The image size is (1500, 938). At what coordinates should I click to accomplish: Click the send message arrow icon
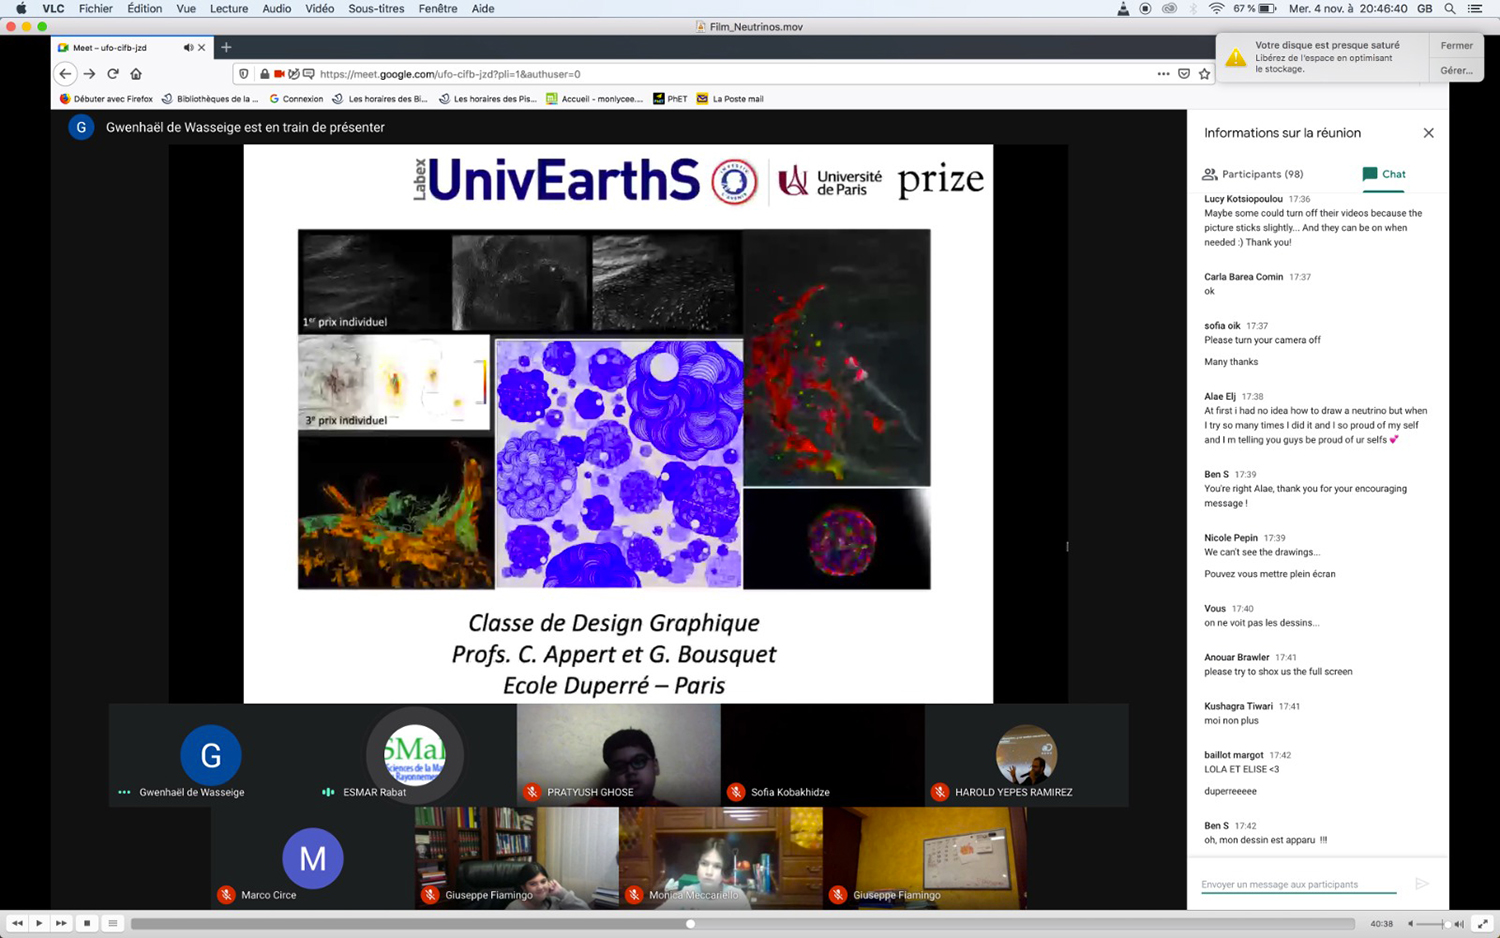pos(1422,883)
